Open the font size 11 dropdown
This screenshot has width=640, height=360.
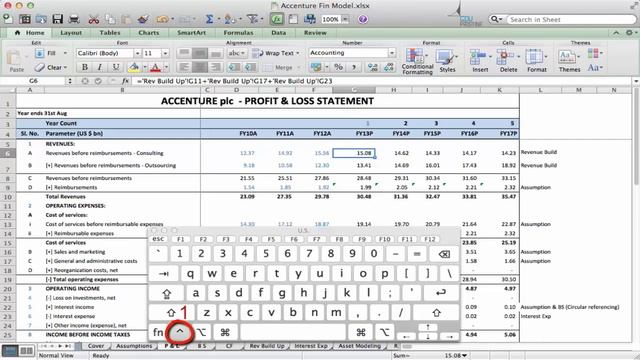[165, 53]
